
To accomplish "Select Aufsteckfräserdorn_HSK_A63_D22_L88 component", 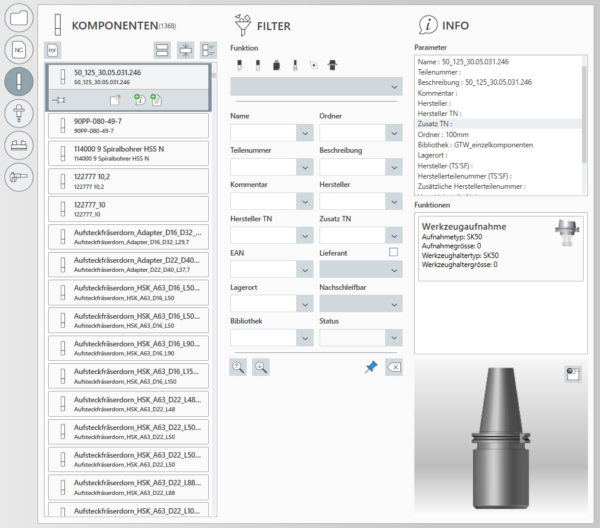I will click(x=129, y=487).
